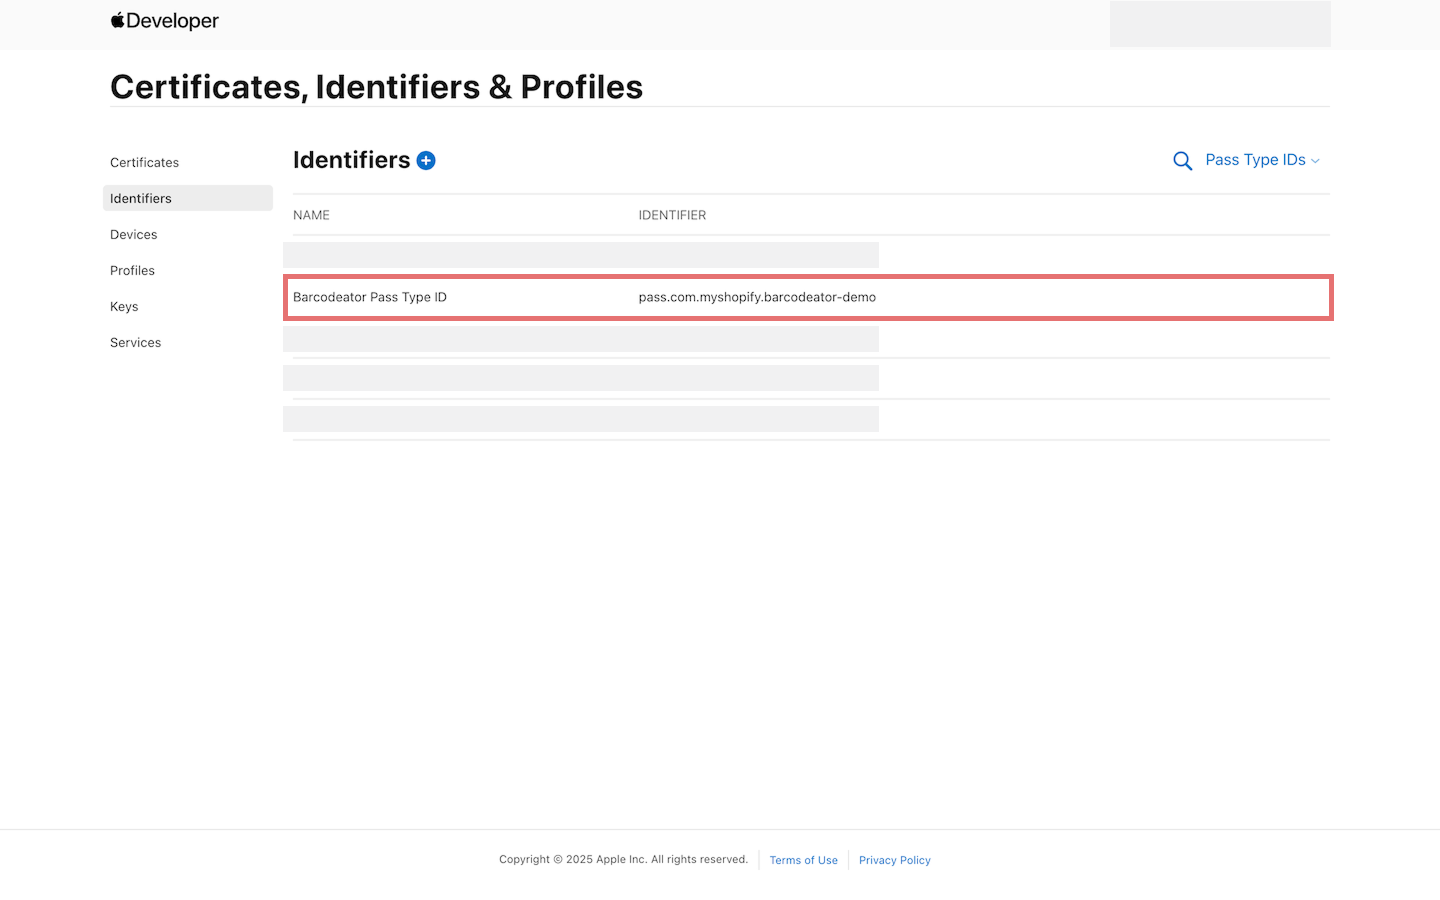Open the Privacy Policy page
Viewport: 1440px width, 900px height.
coord(894,860)
